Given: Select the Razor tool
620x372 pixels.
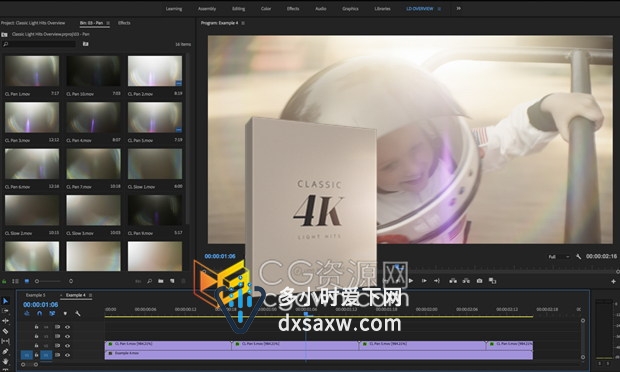Looking at the screenshot, I should [6, 331].
